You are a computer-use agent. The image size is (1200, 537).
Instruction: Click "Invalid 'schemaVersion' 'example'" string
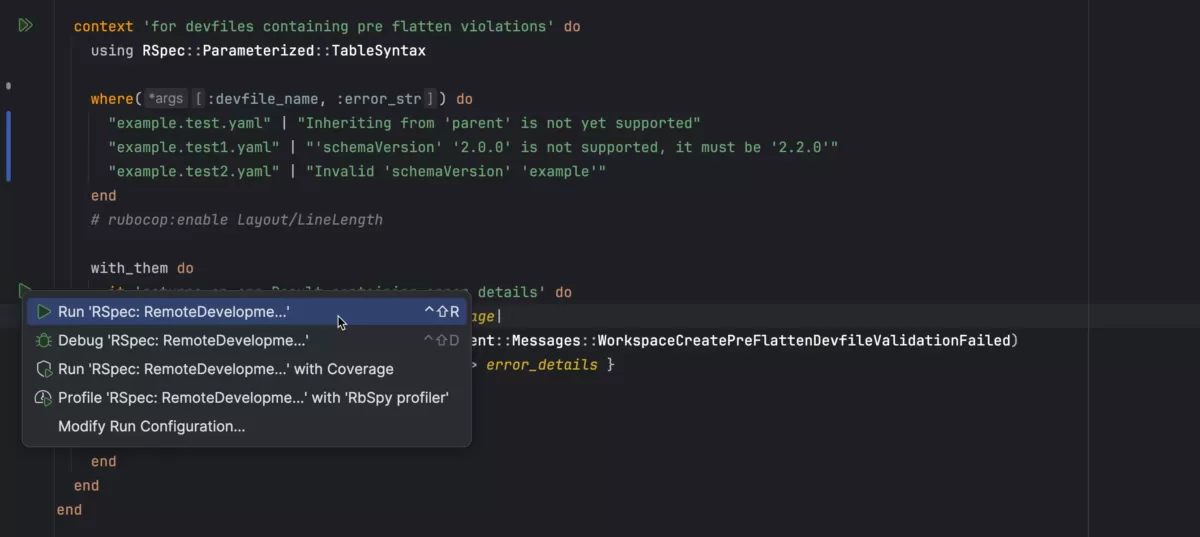[x=456, y=171]
